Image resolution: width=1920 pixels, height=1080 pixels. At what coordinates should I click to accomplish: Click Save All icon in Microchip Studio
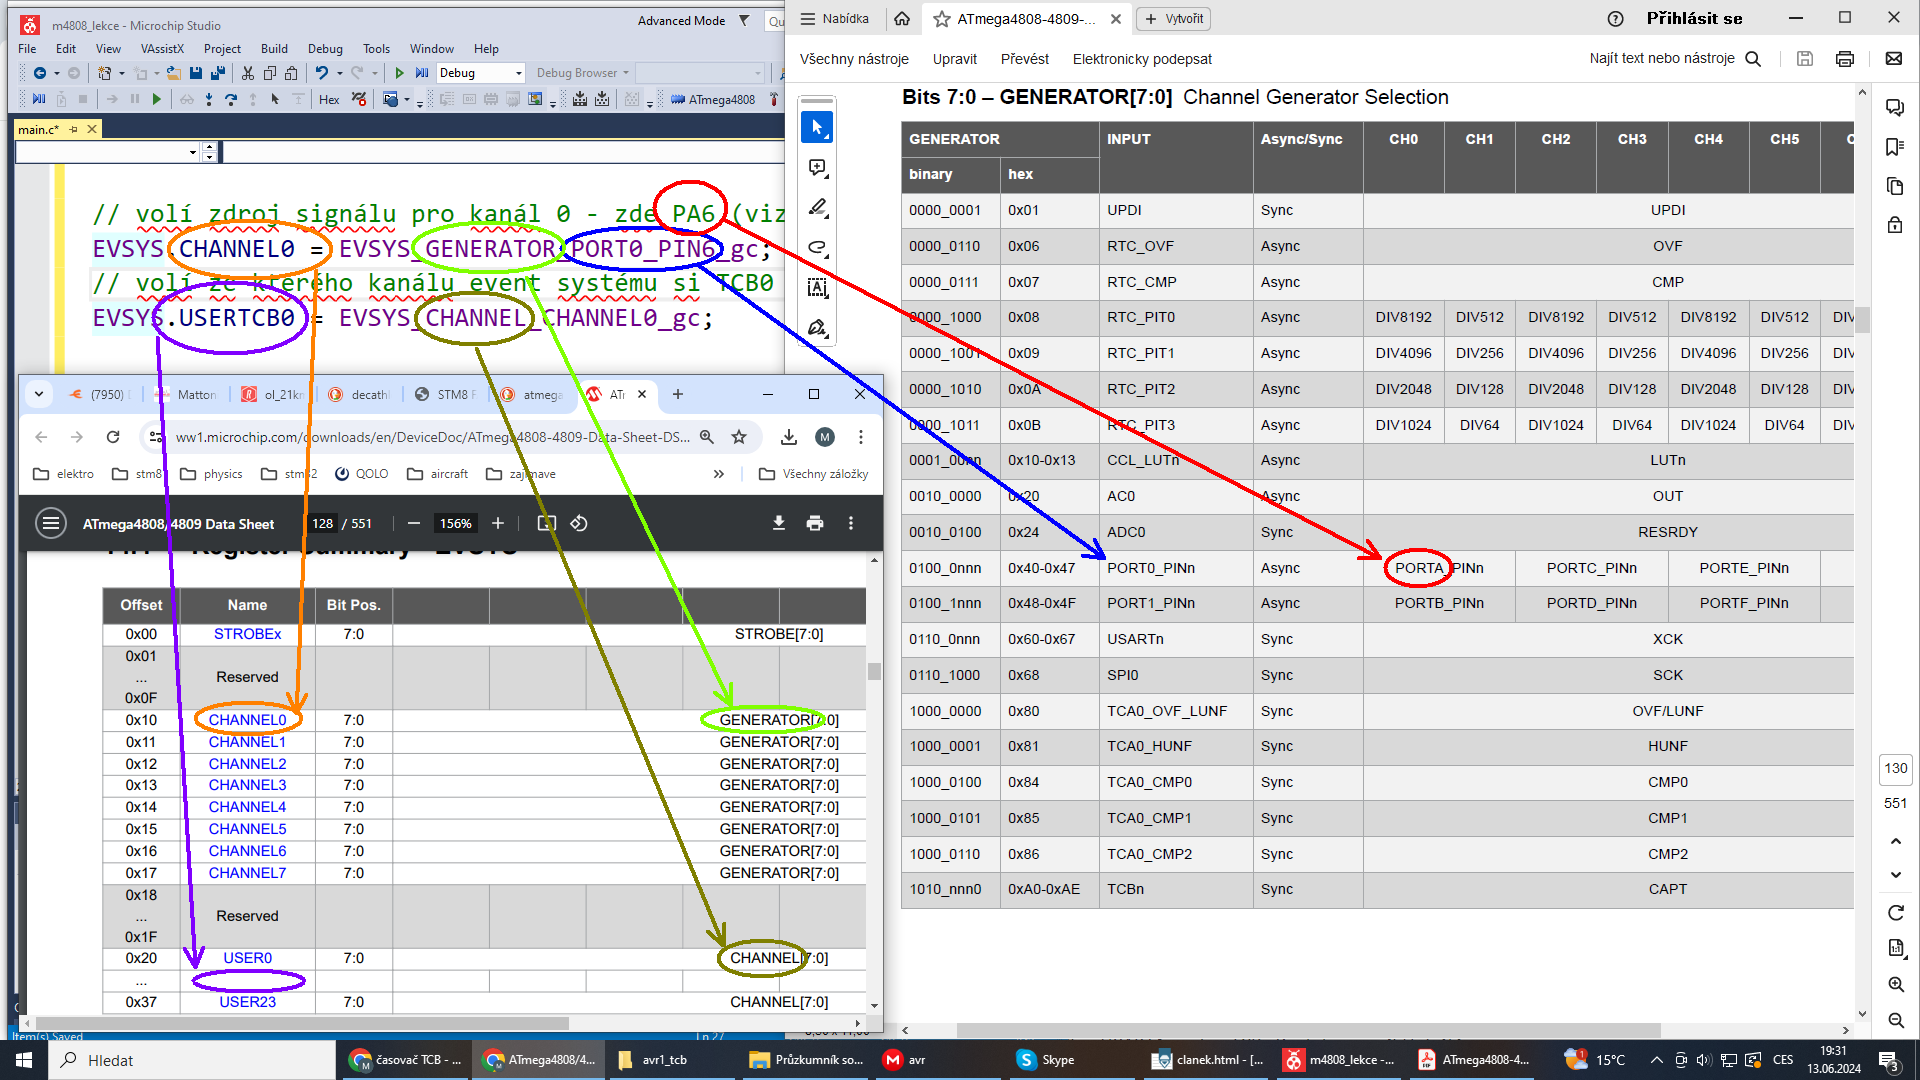tap(217, 73)
